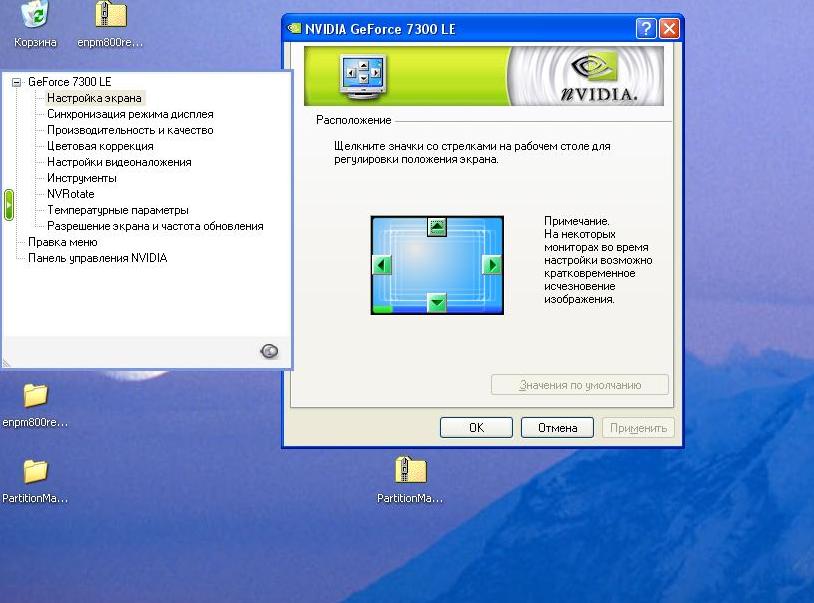Go to NVRotate settings
Image resolution: width=814 pixels, height=603 pixels.
coord(71,194)
